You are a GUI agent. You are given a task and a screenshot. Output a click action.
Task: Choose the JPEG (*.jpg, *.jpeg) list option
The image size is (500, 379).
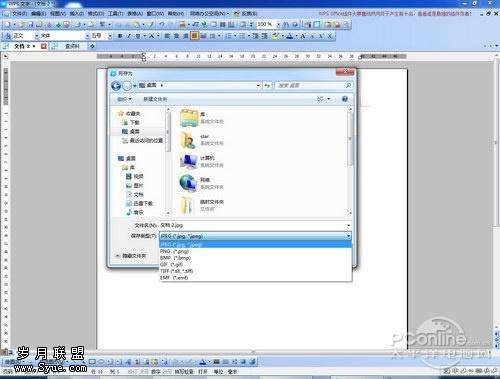pyautogui.click(x=256, y=245)
